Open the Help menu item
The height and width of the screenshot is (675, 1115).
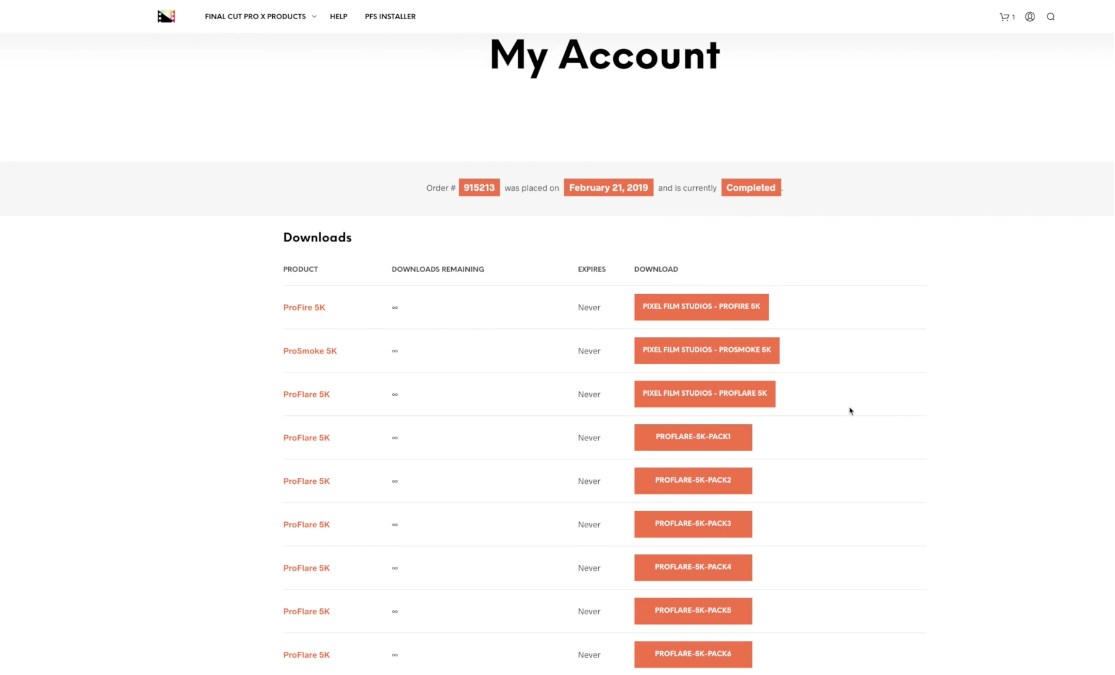(338, 16)
